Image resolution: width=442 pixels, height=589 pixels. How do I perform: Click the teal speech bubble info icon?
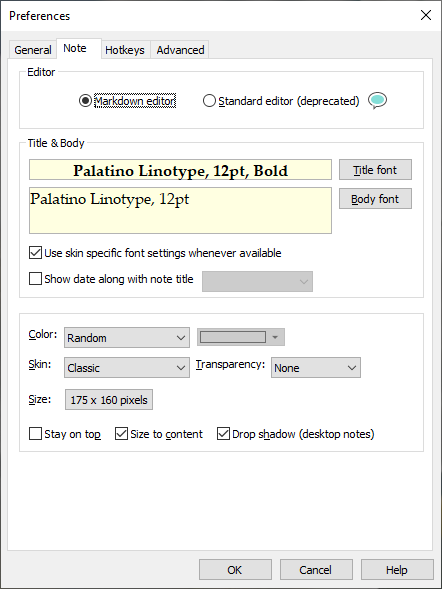tap(377, 101)
